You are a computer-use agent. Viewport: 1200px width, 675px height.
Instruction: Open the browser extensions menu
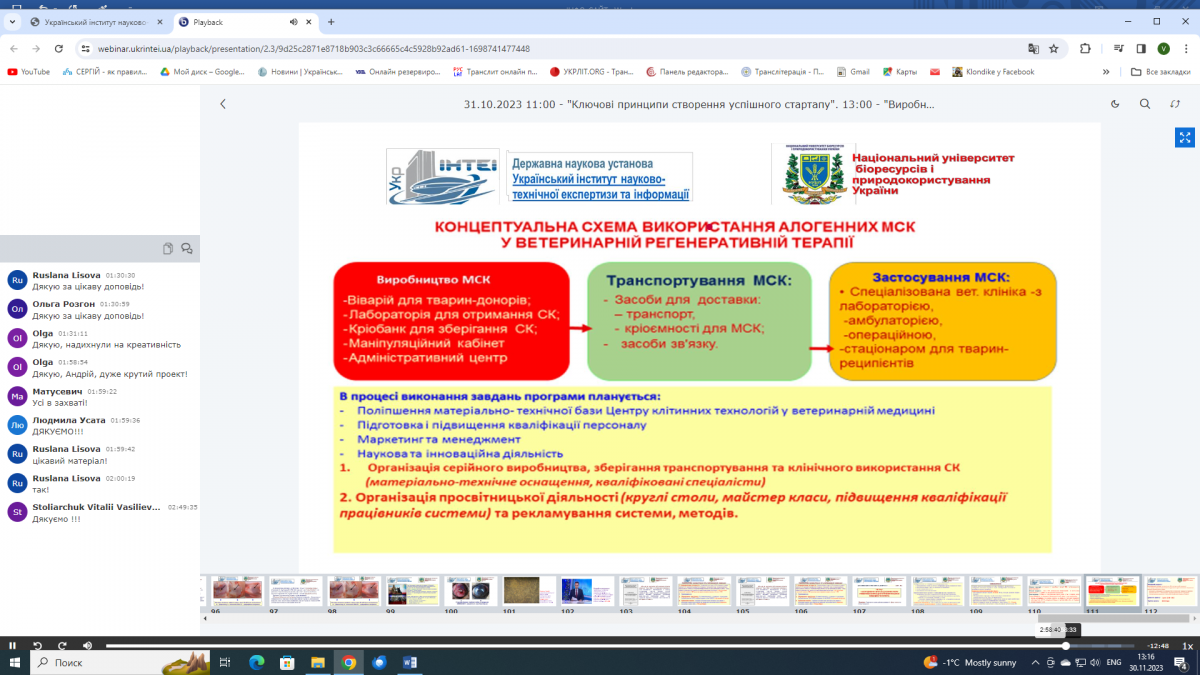coord(1086,48)
